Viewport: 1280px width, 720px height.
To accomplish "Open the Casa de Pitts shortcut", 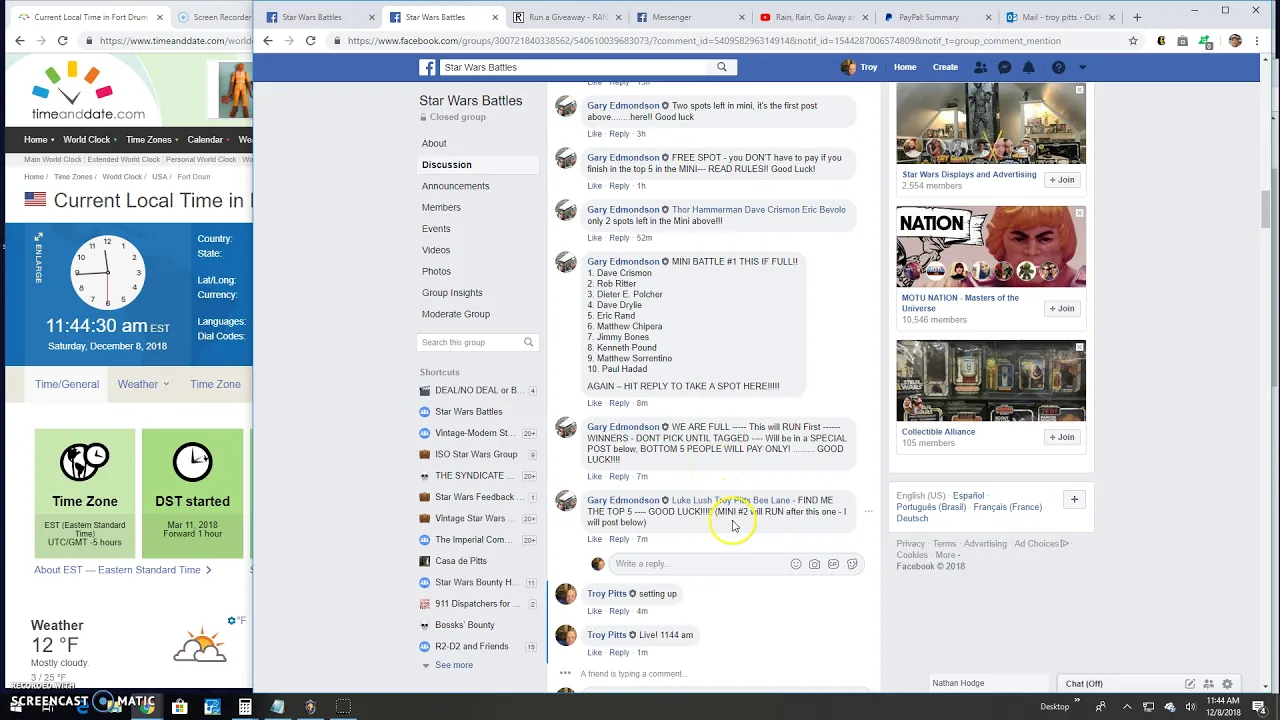I will 461,561.
